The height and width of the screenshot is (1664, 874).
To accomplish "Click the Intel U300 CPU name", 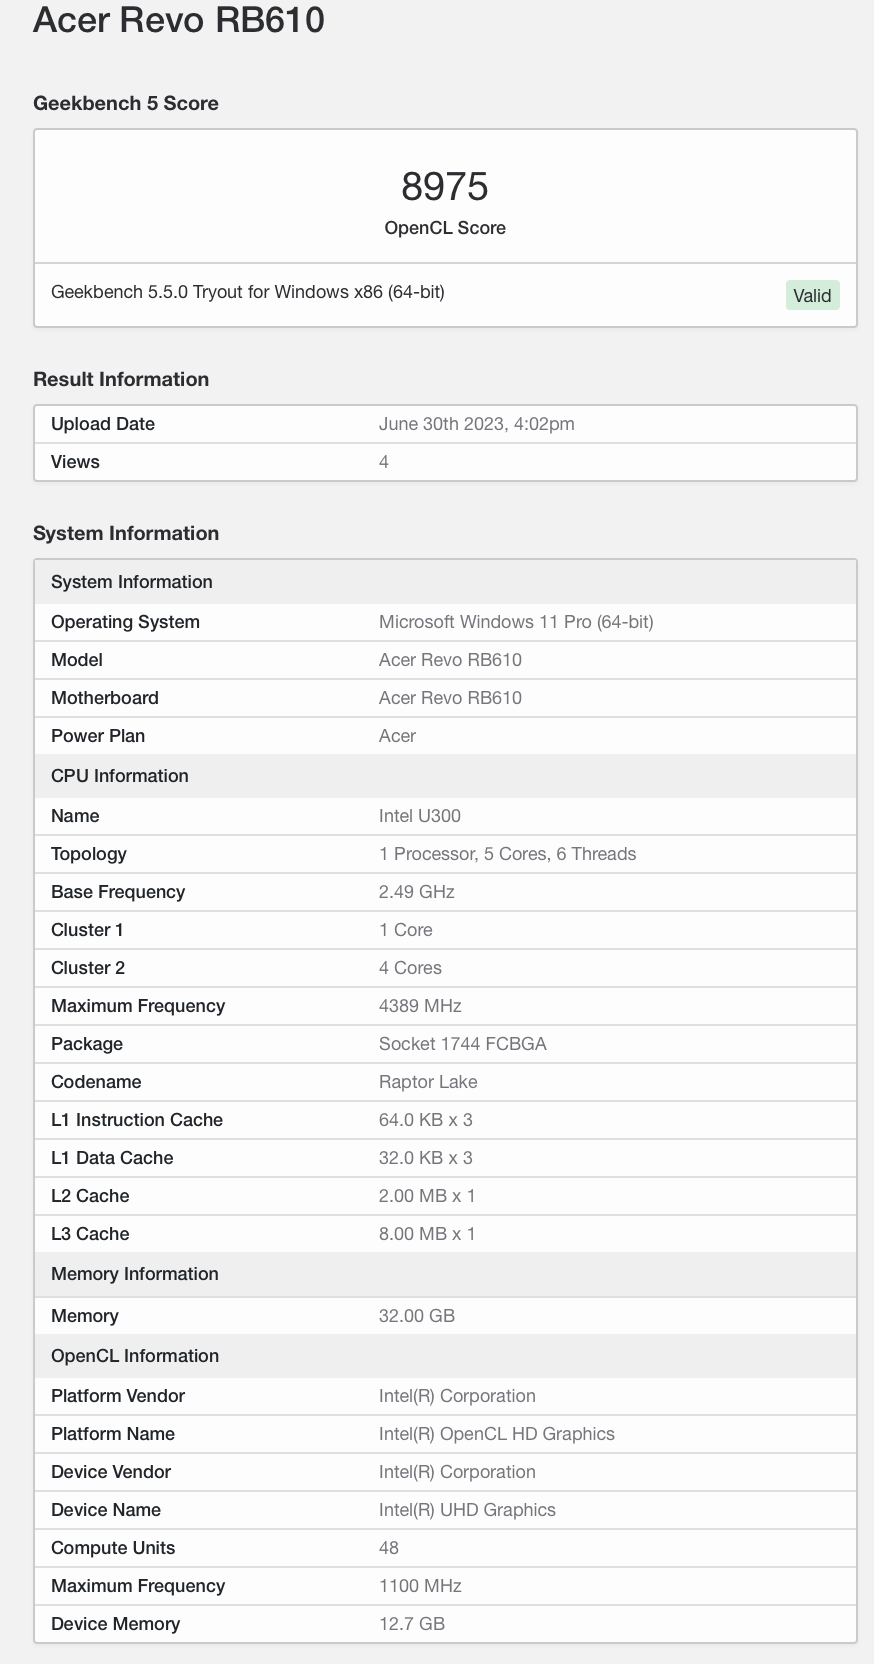I will tap(419, 816).
